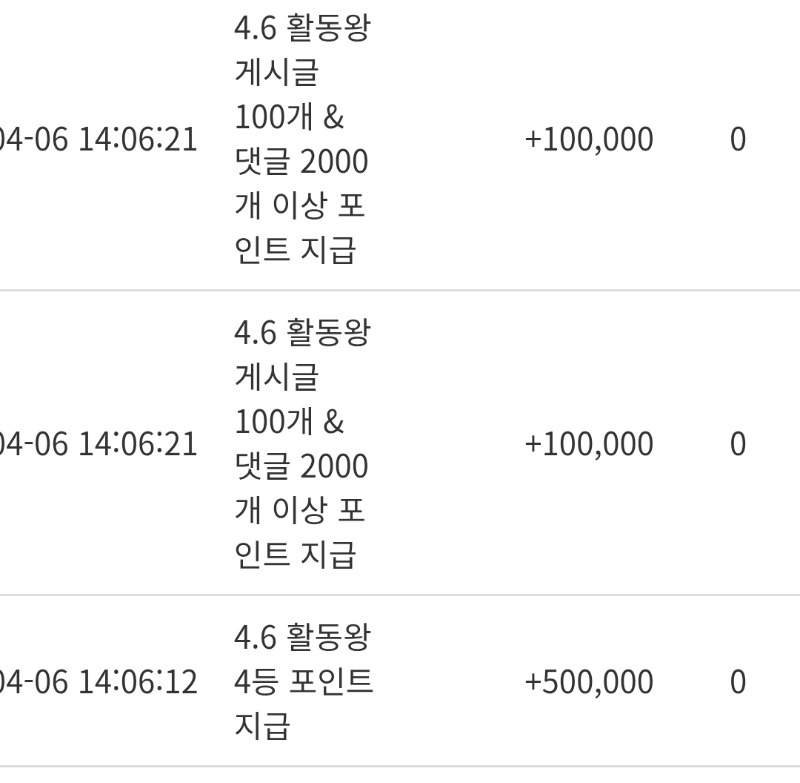Click the 0 balance in the middle row

[737, 444]
